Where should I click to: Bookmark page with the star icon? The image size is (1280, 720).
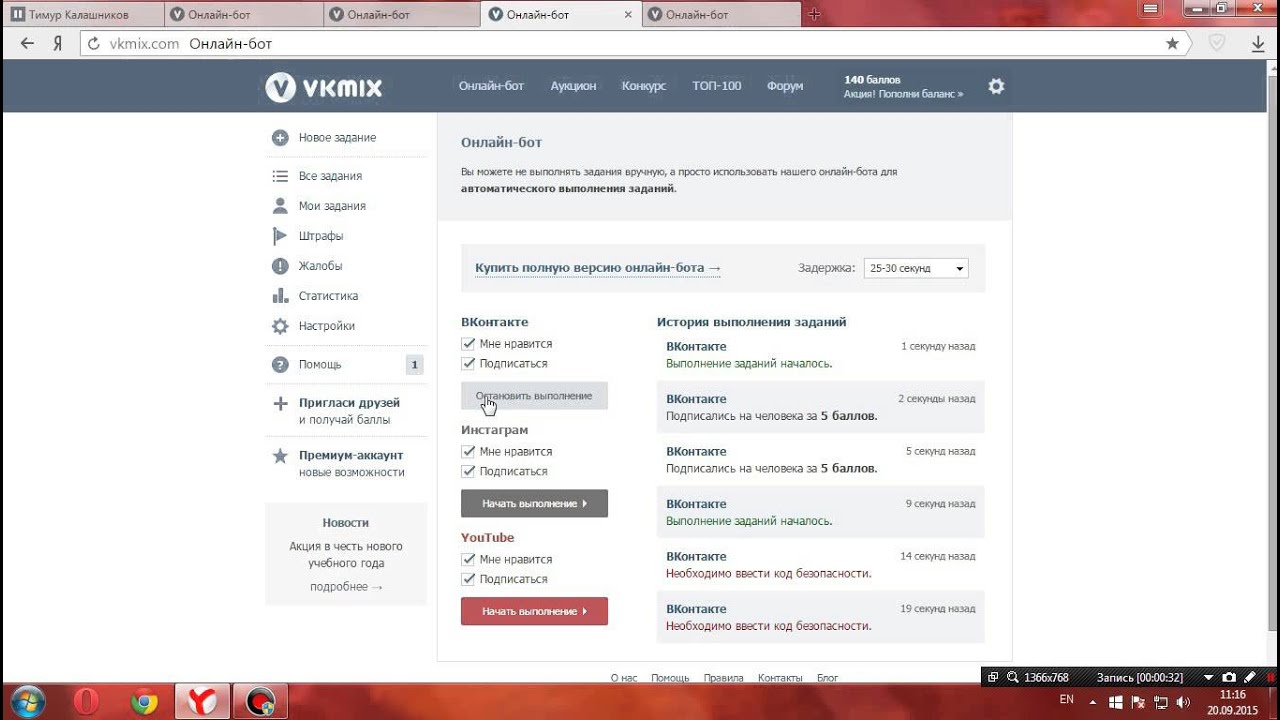point(1172,43)
